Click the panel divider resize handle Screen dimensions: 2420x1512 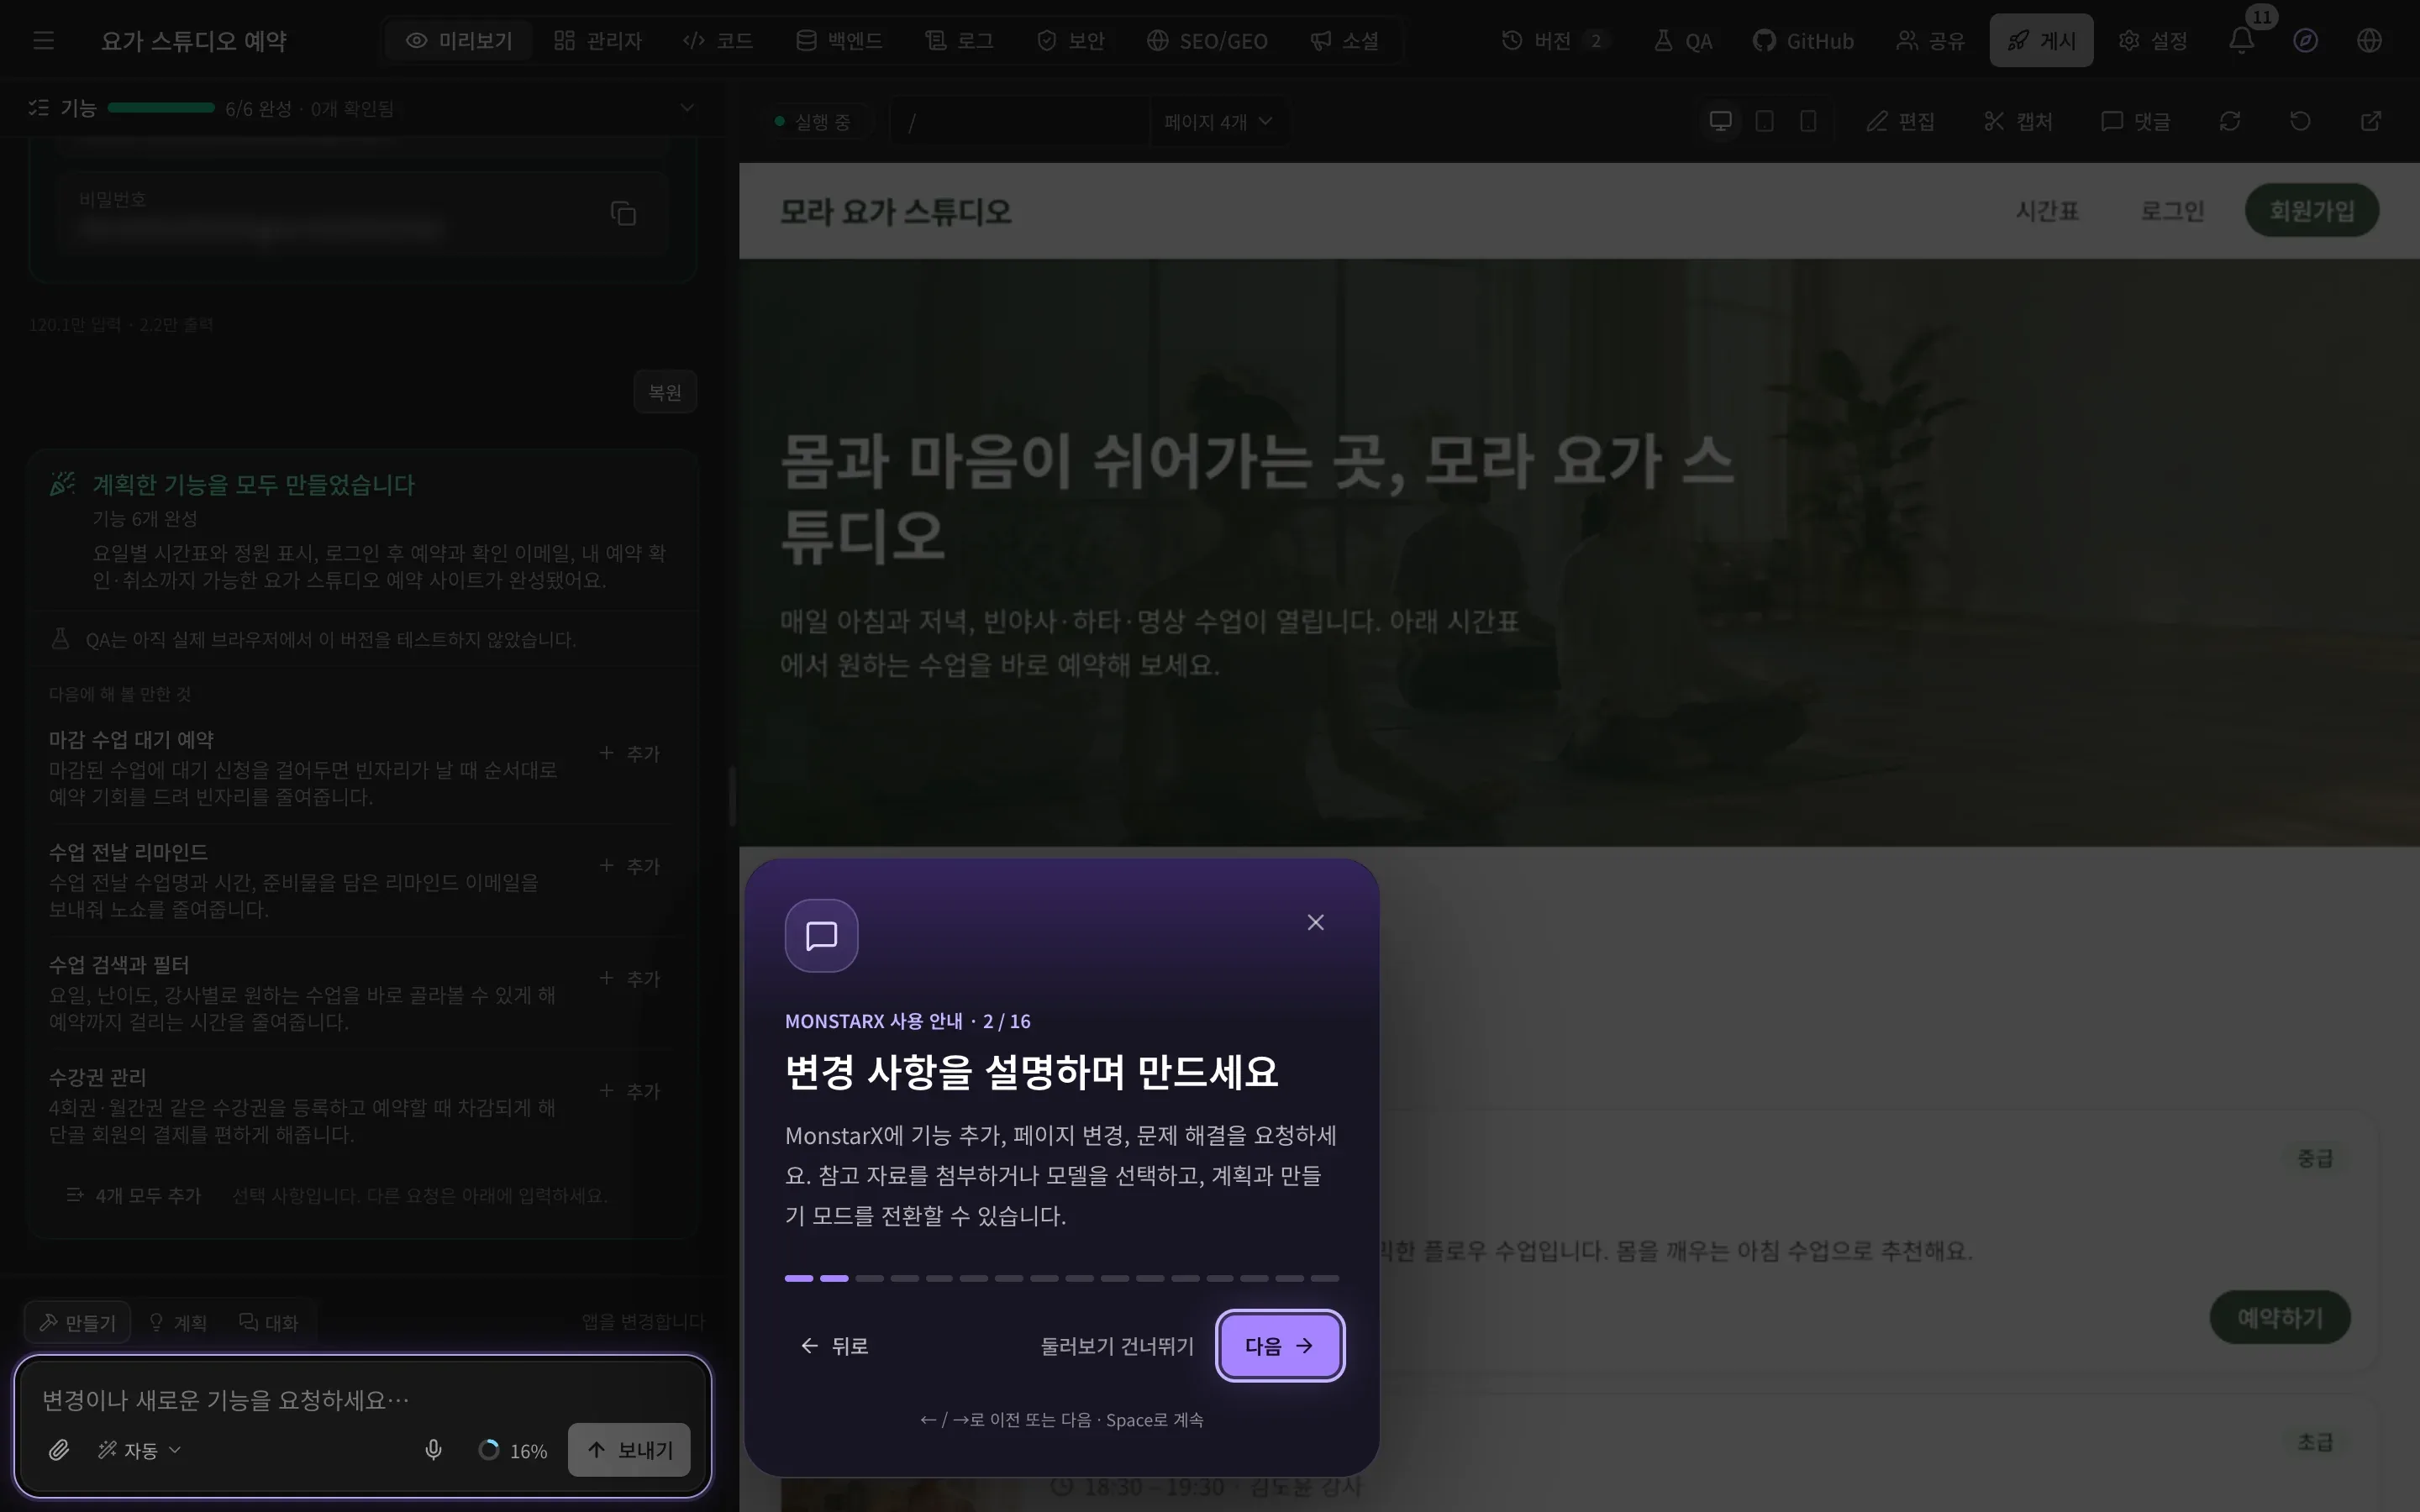[732, 797]
